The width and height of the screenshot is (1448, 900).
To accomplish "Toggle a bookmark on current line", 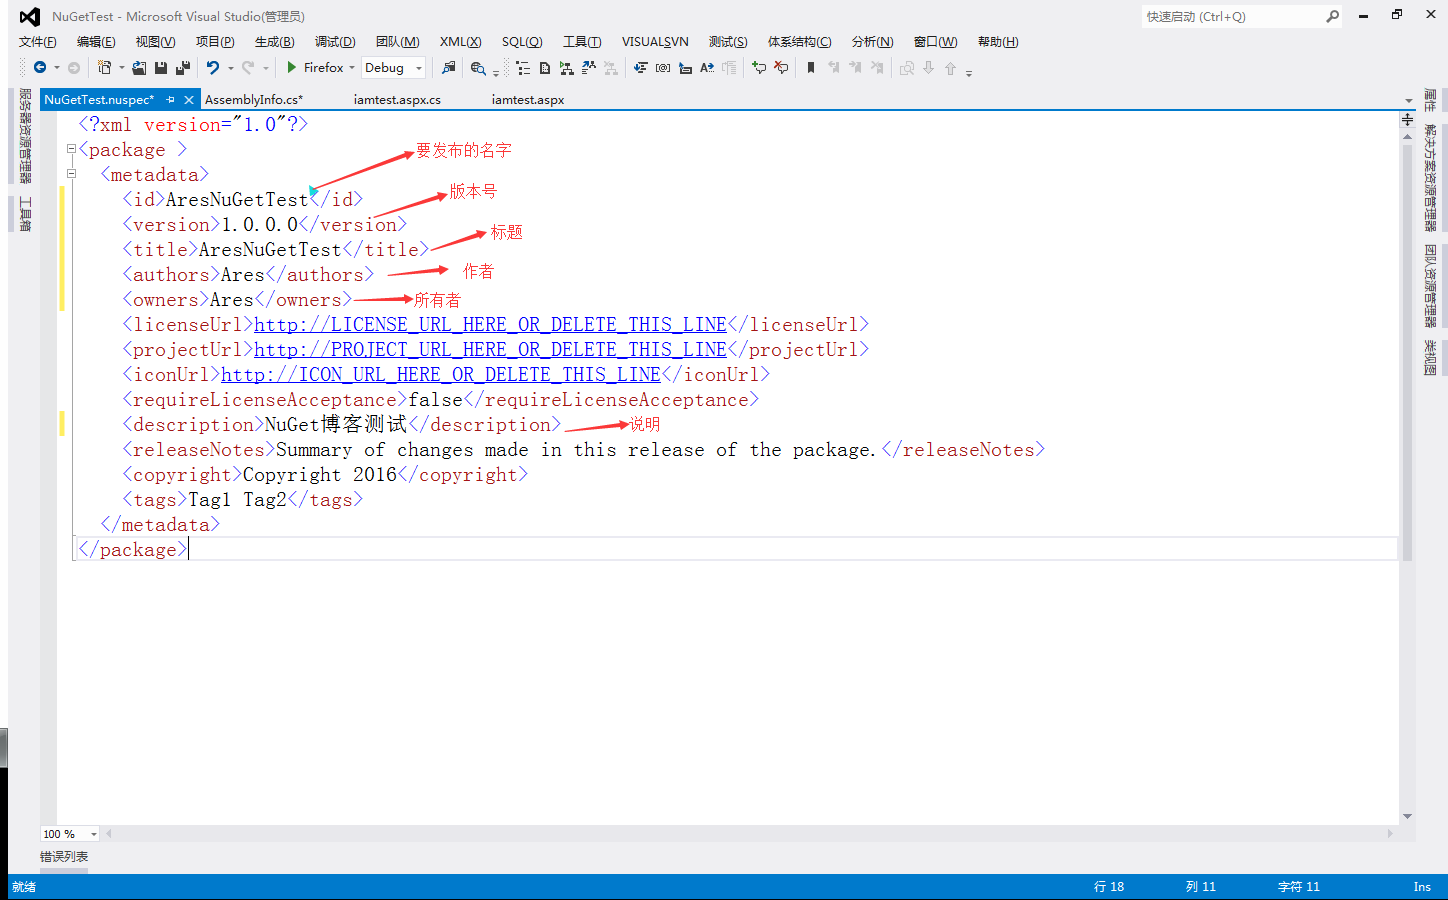I will click(x=811, y=68).
